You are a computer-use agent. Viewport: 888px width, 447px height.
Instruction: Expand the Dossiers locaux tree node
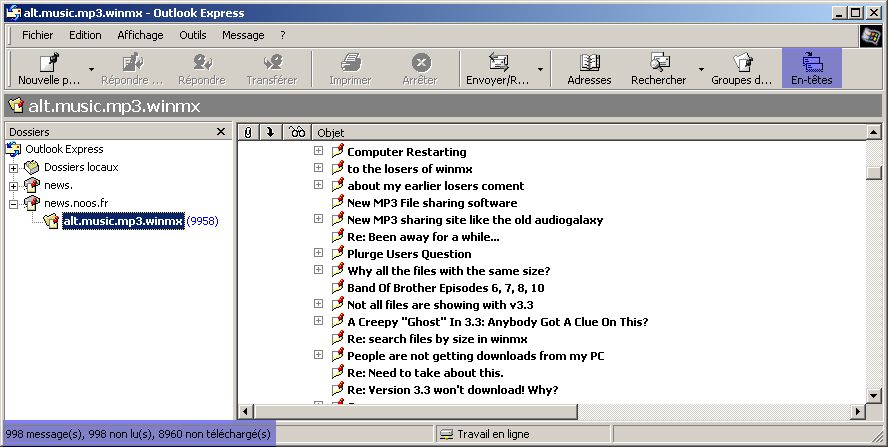tap(14, 168)
